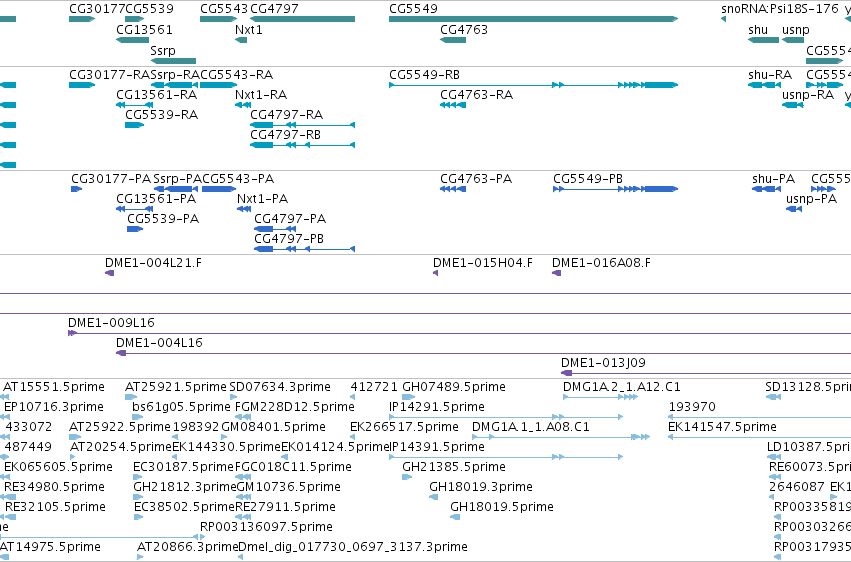Open the CG4763-RA transcript
This screenshot has width=851, height=562.
[x=453, y=105]
